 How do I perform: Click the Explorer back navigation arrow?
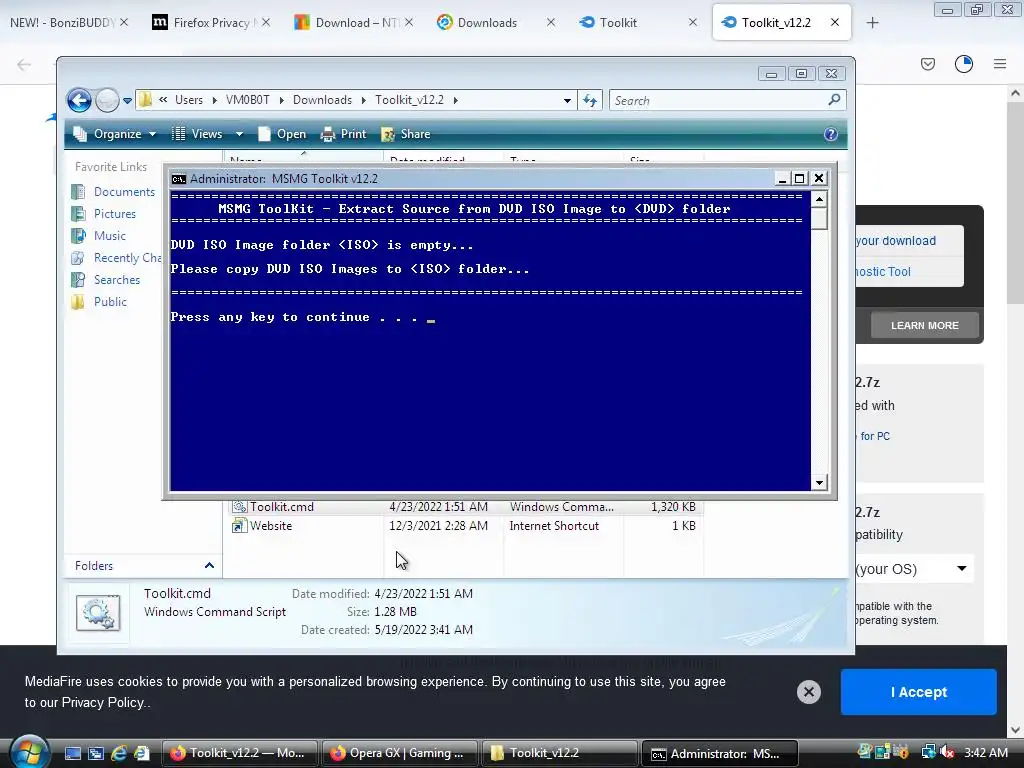79,101
